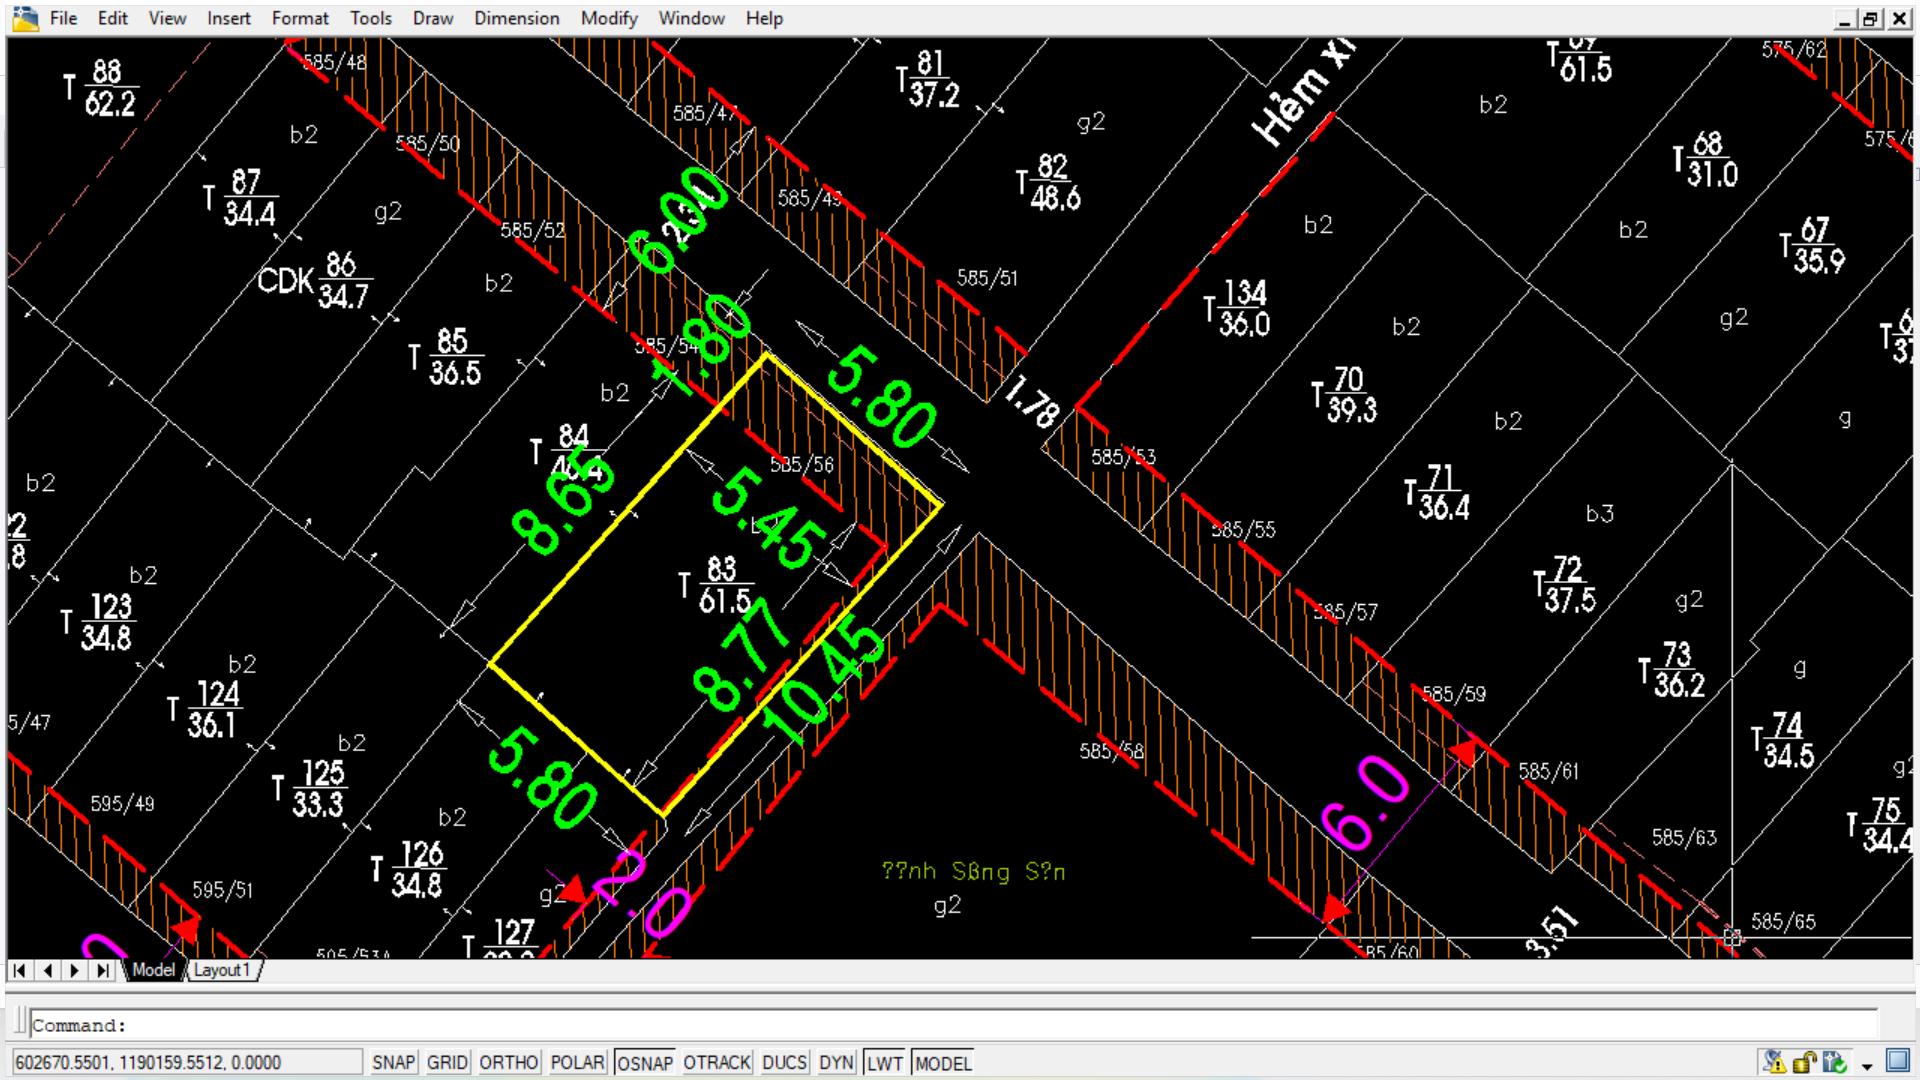1920x1080 pixels.
Task: Open the File menu
Action: click(63, 18)
